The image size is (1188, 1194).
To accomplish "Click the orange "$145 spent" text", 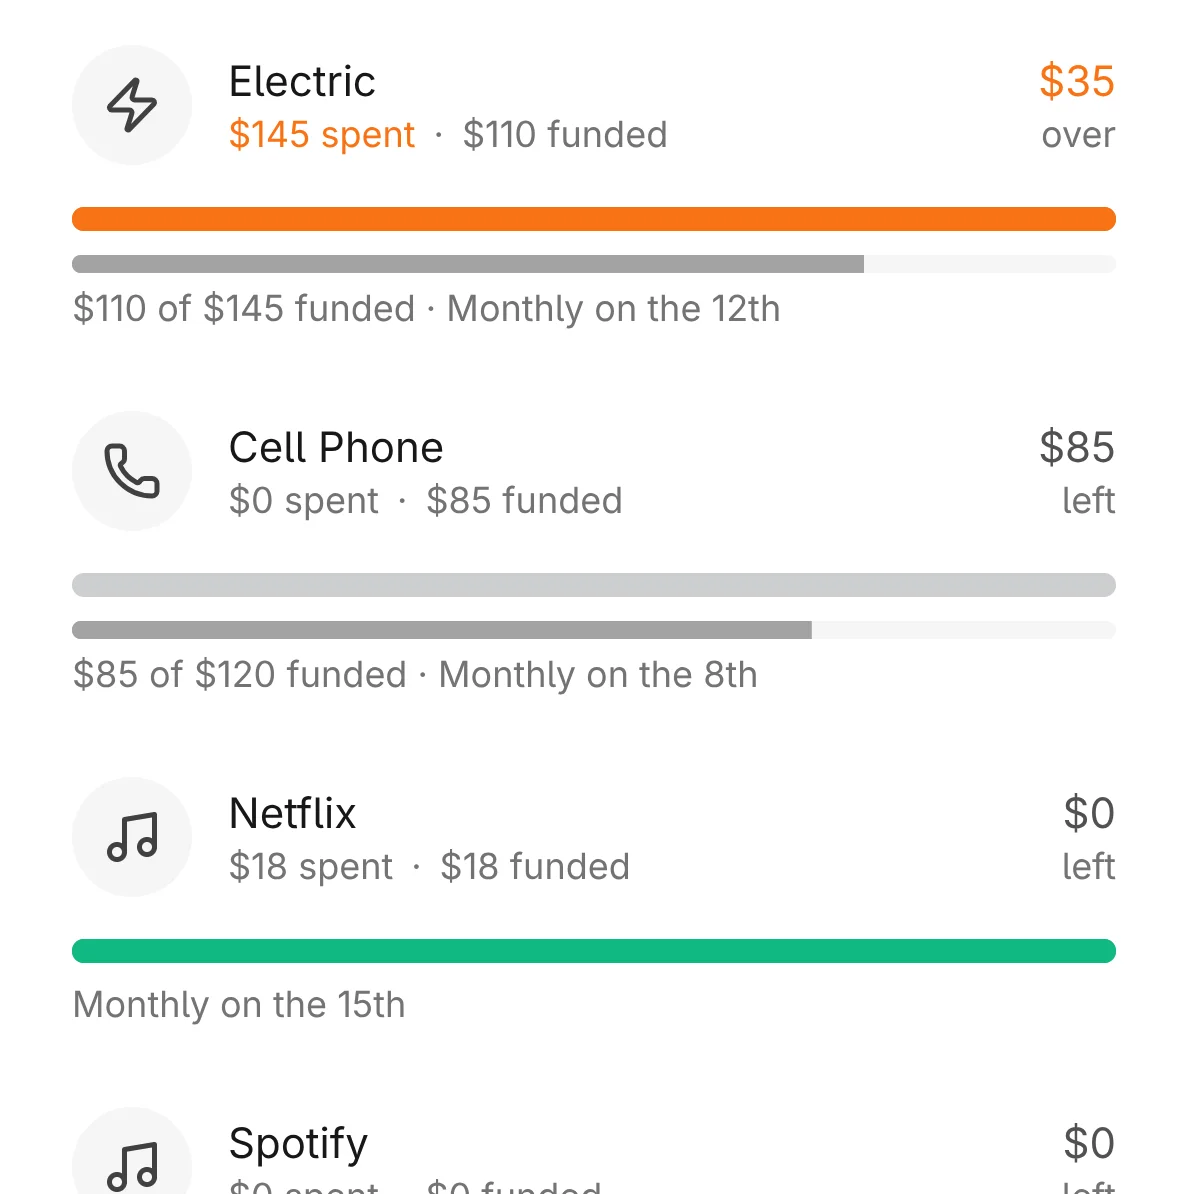I will click(x=322, y=135).
